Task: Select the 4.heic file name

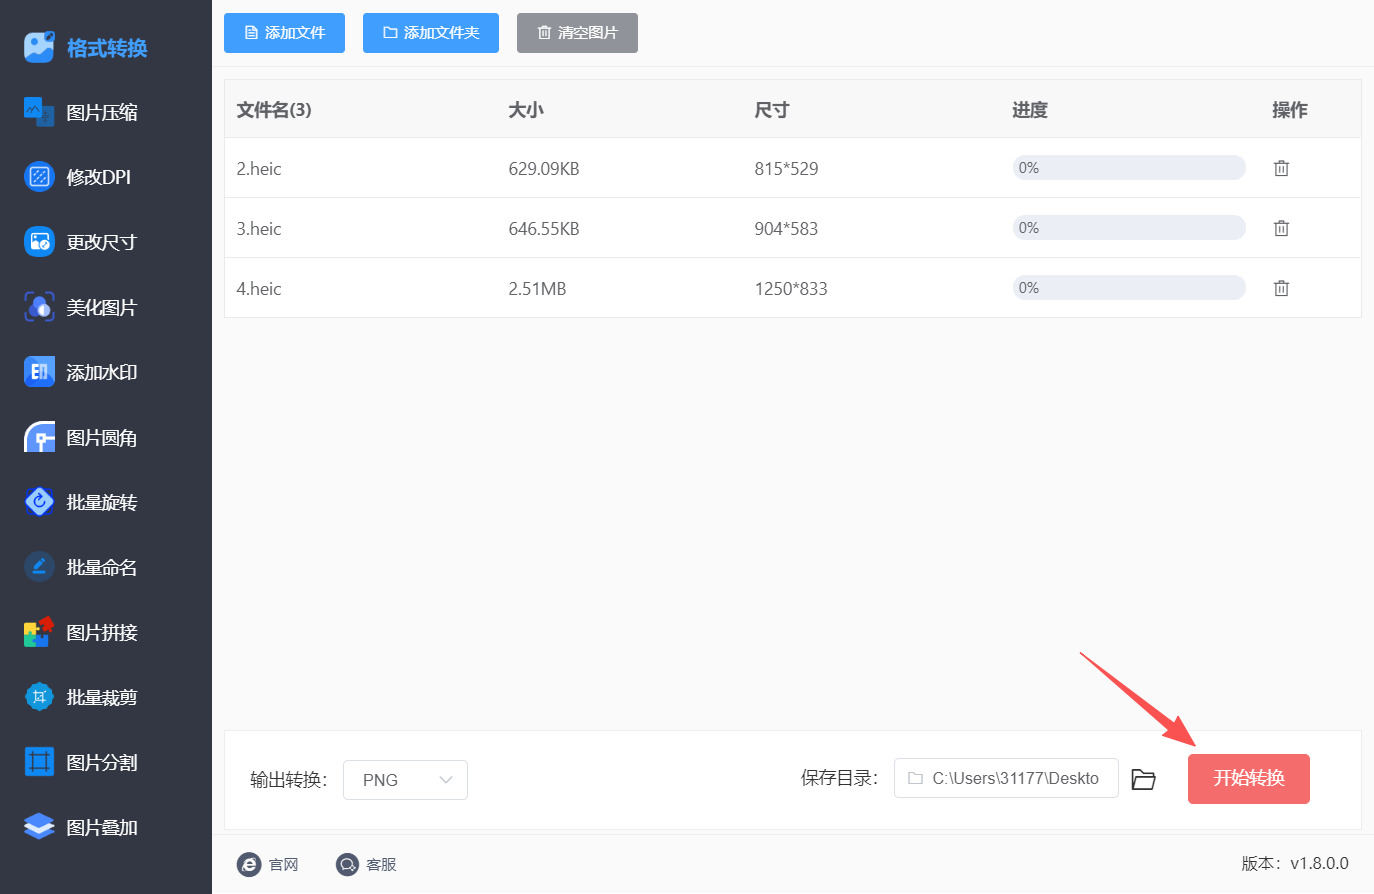Action: tap(259, 288)
